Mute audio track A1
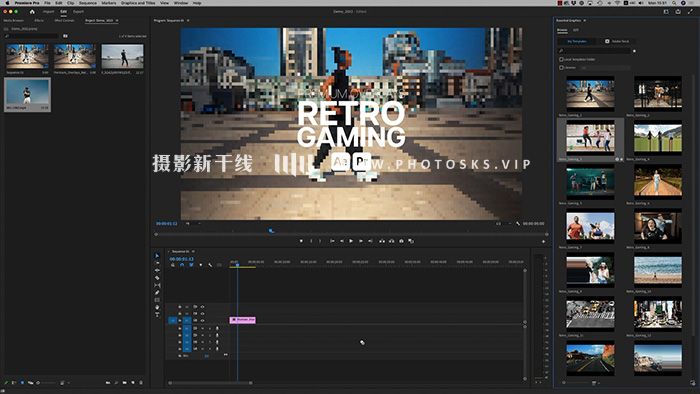The width and height of the screenshot is (700, 394). 202,328
